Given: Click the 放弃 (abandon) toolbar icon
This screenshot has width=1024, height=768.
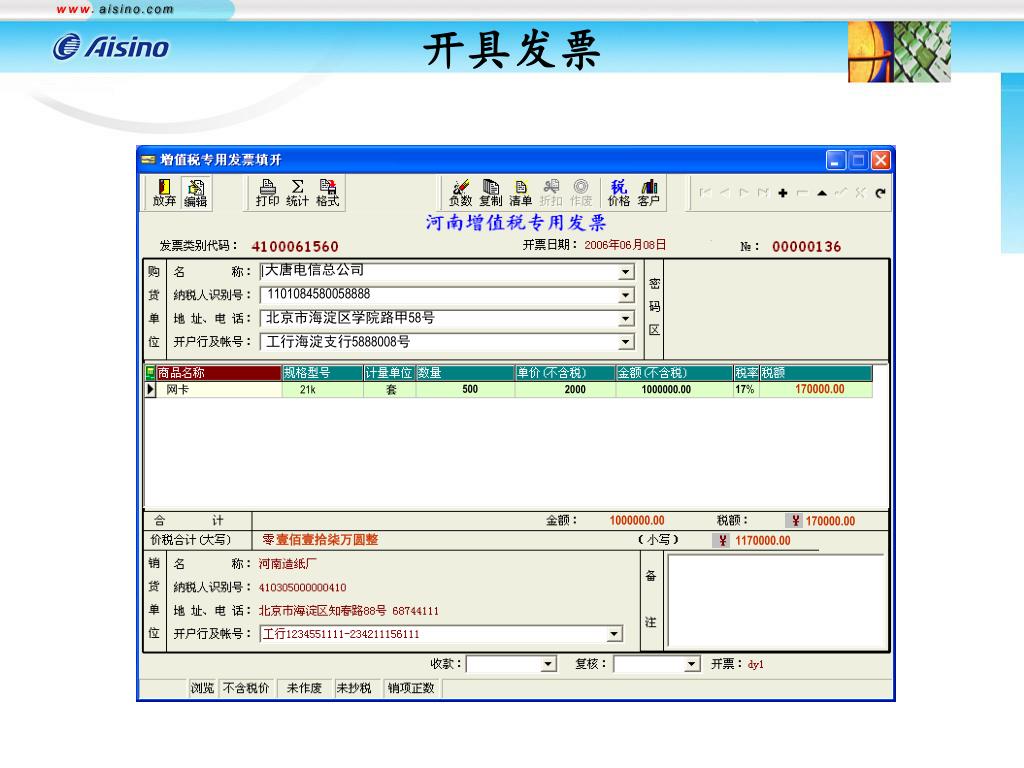Looking at the screenshot, I should (164, 193).
